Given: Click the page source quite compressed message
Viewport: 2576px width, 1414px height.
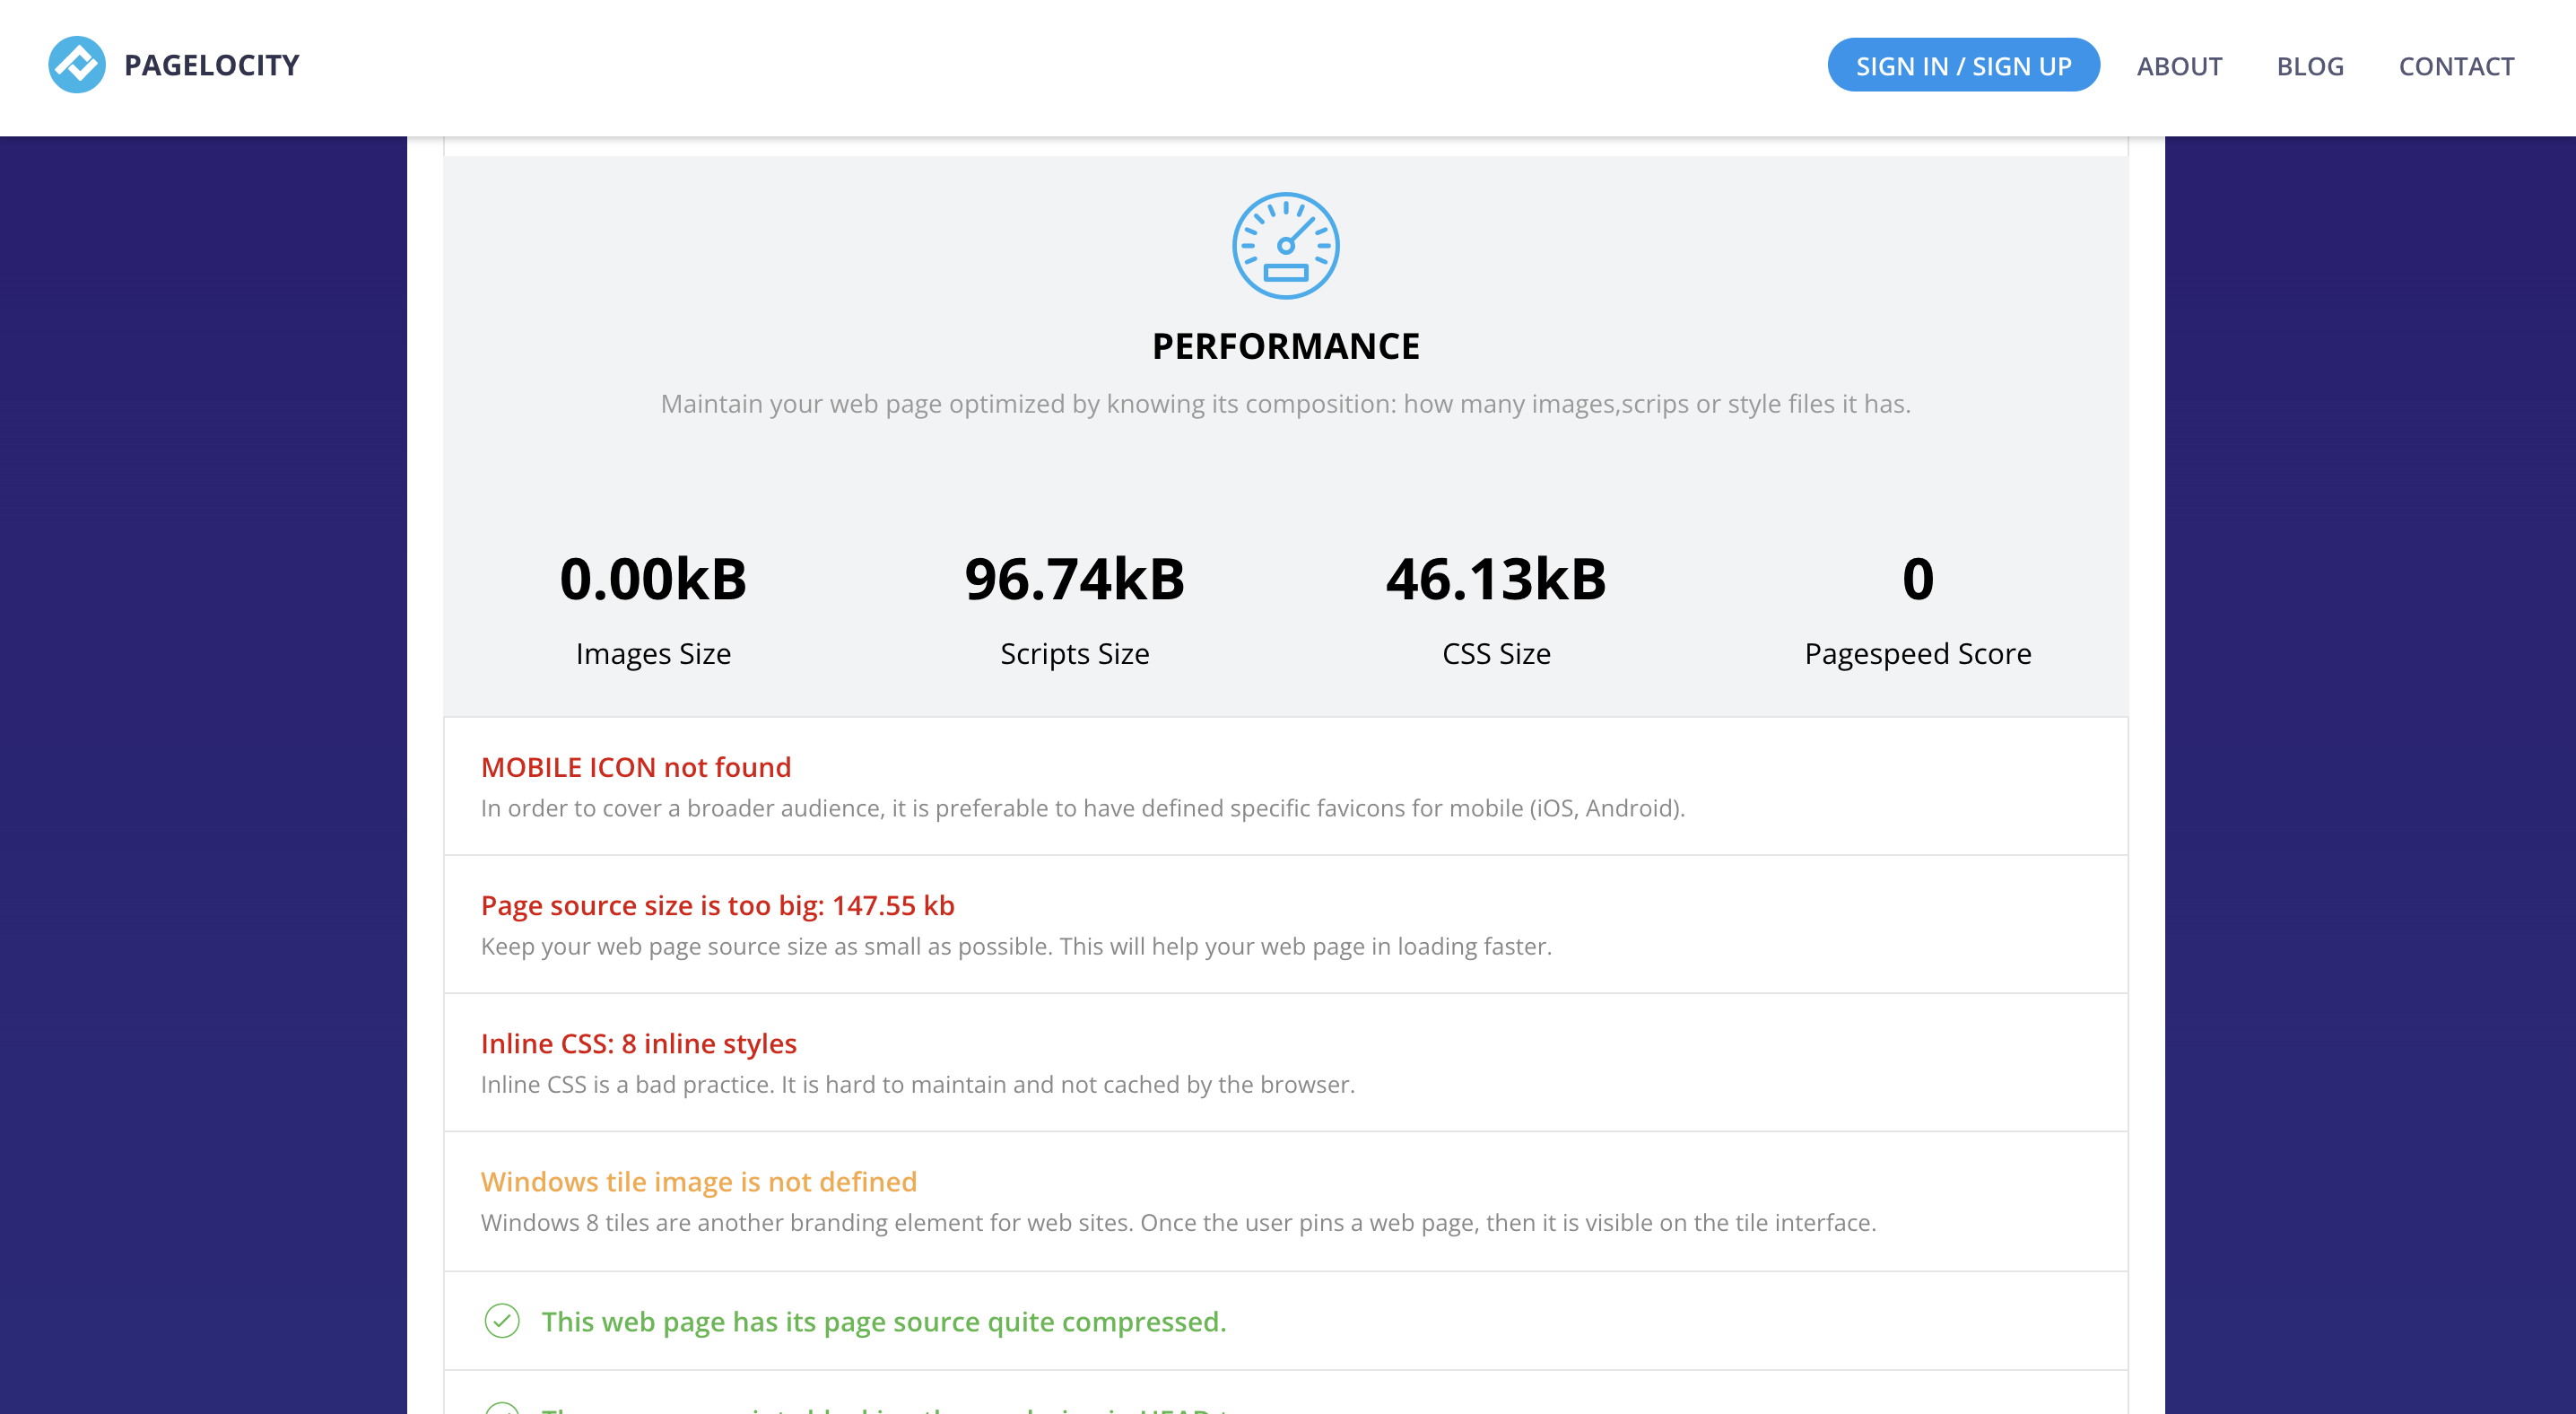Looking at the screenshot, I should (x=883, y=1321).
